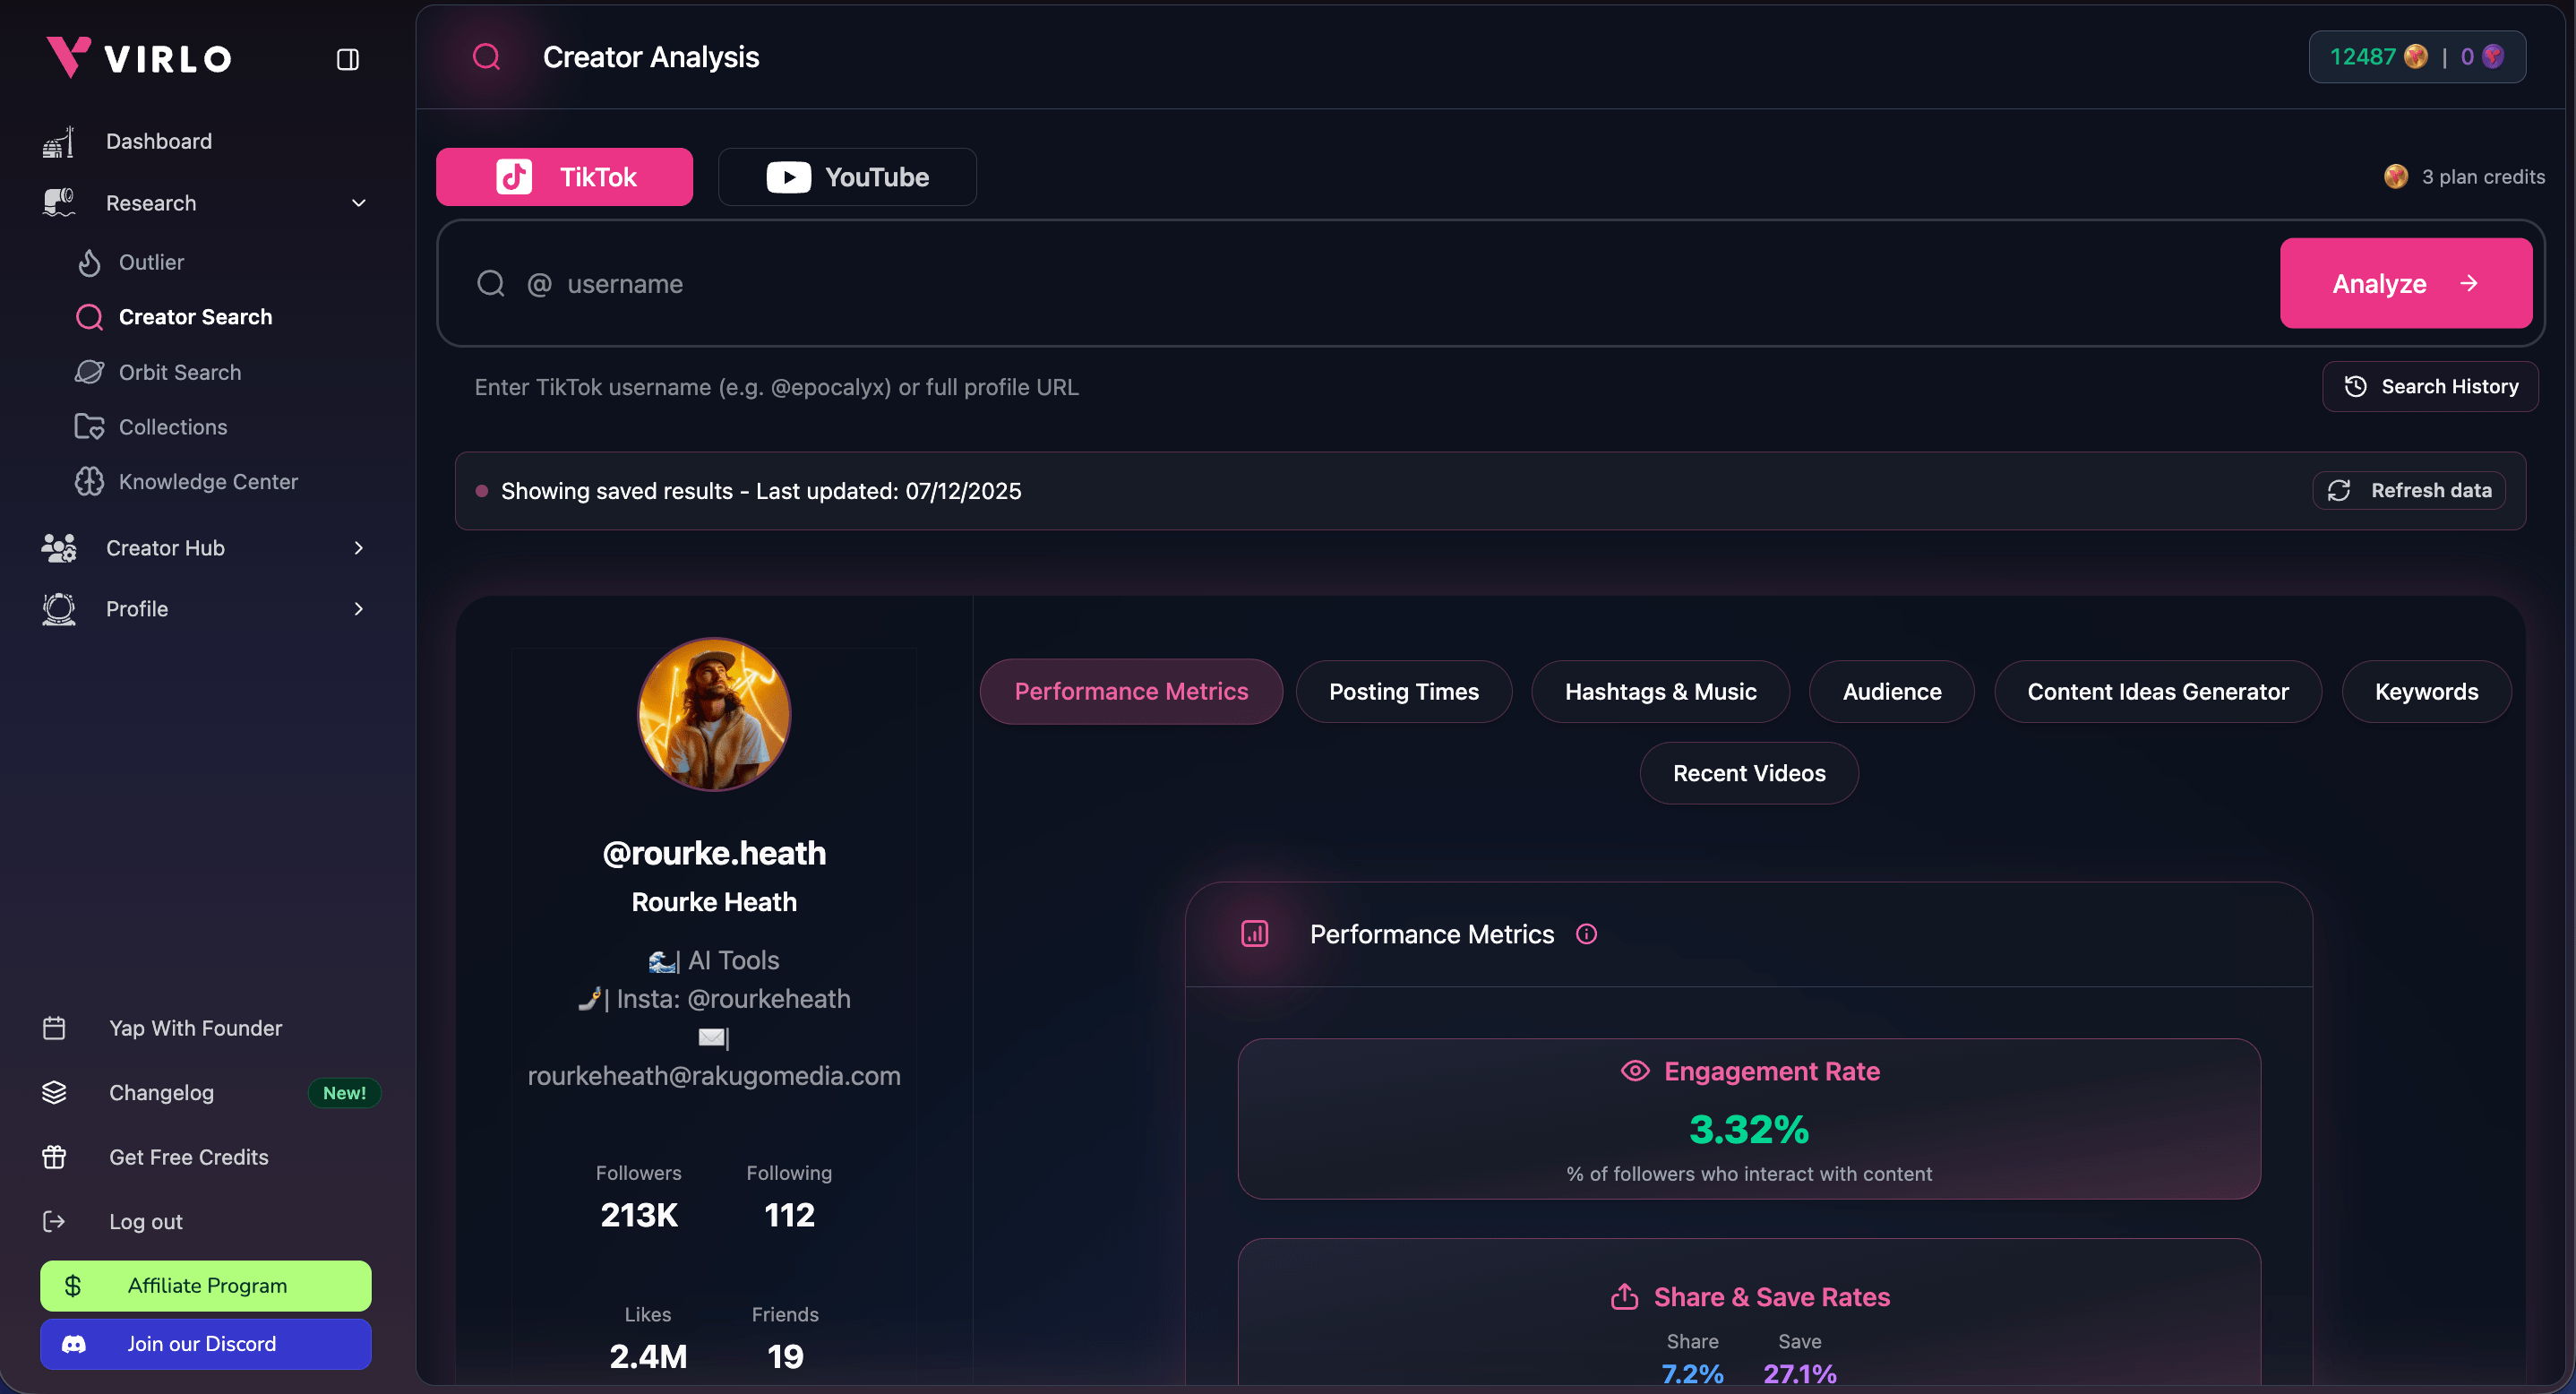Open the Affiliate Program

205,1286
